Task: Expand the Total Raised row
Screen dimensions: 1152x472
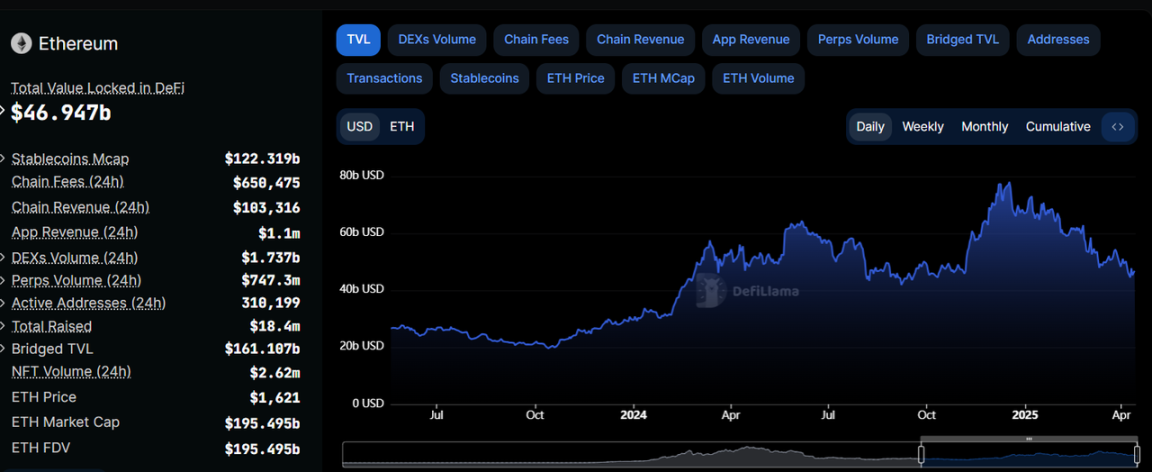Action: pos(5,326)
